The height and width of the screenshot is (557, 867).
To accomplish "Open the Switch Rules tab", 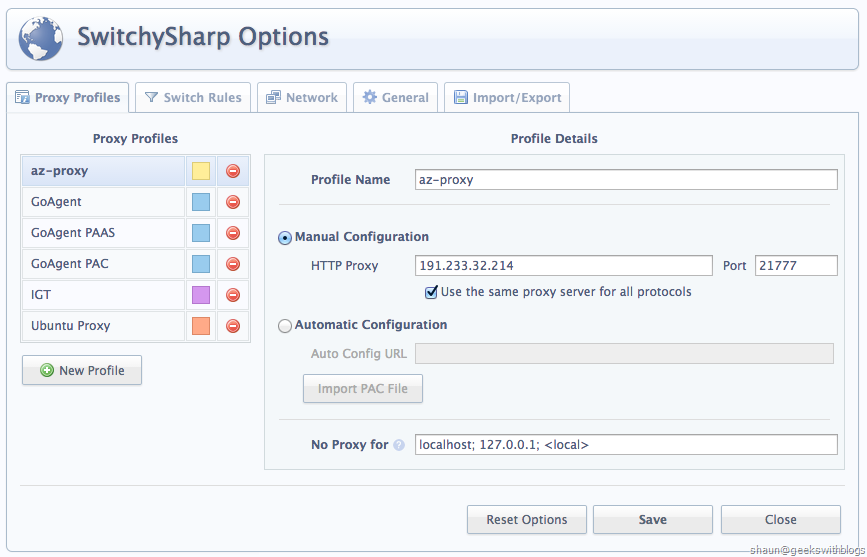I will pyautogui.click(x=193, y=97).
